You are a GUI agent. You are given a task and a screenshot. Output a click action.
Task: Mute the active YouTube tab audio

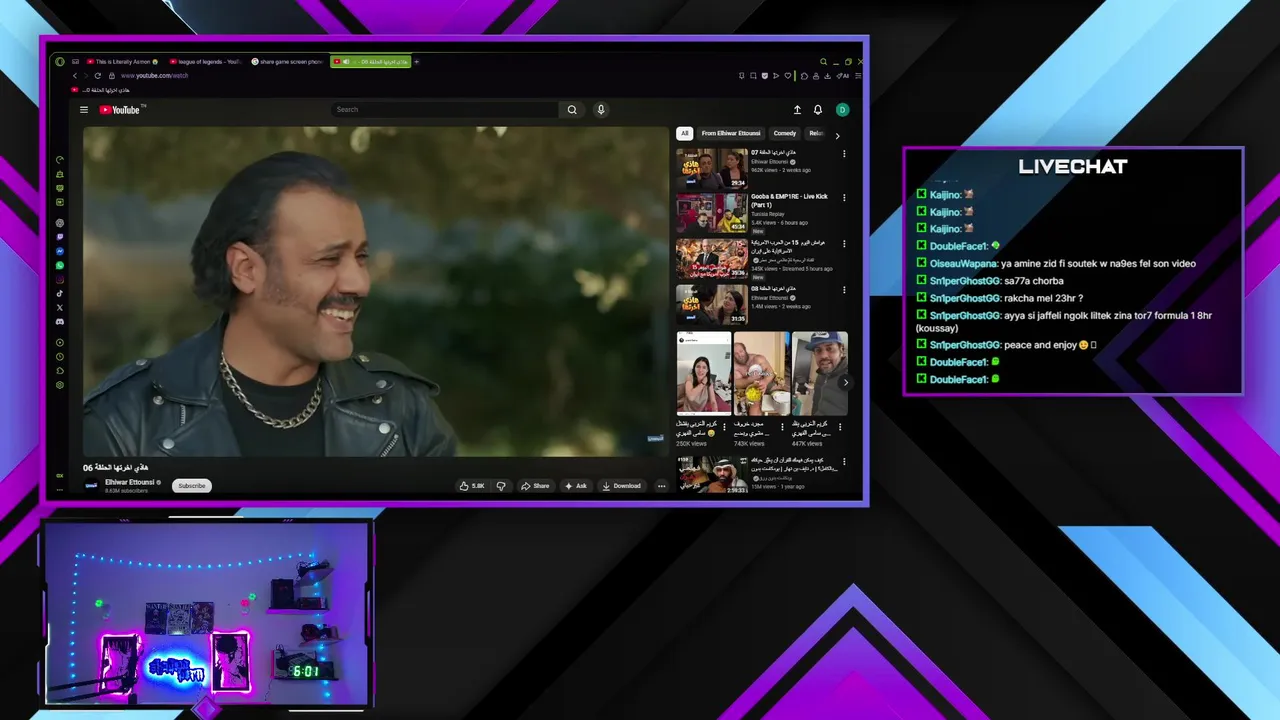tap(346, 62)
